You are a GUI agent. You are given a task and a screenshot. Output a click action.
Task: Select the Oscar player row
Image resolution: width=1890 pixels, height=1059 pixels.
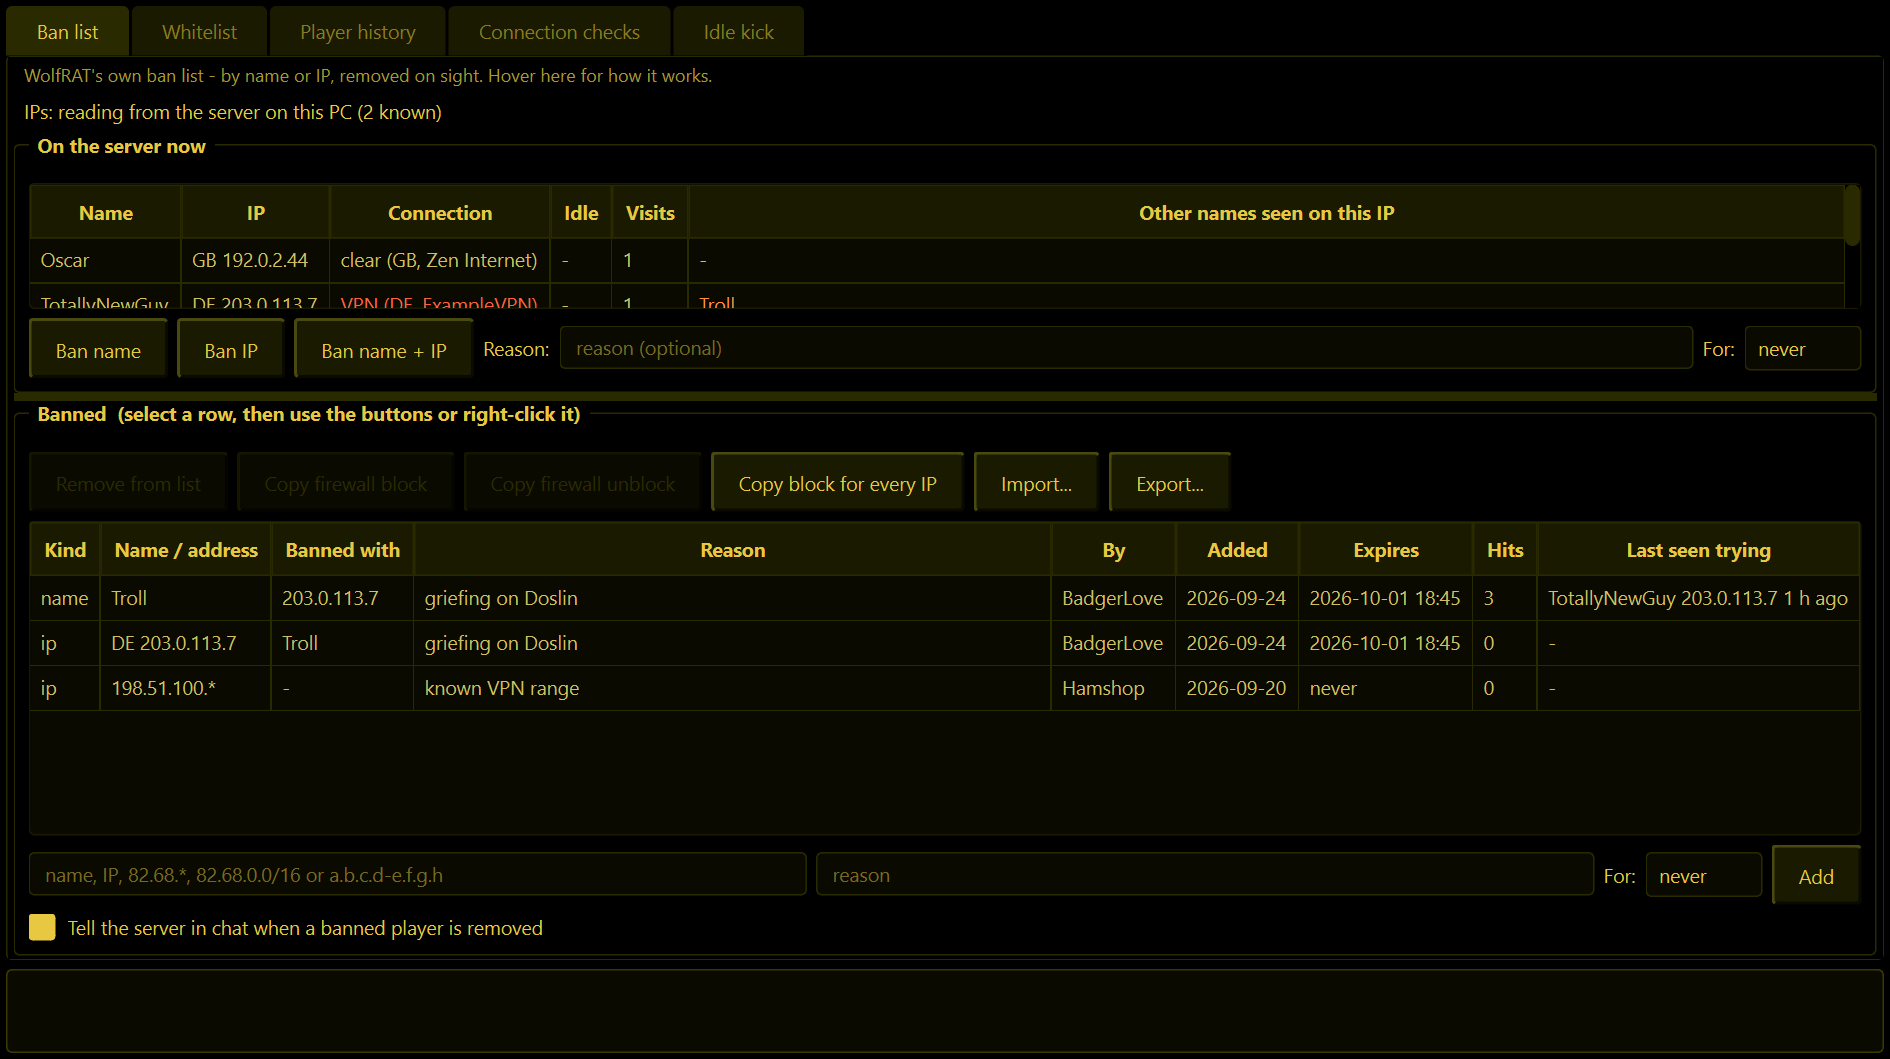[937, 260]
